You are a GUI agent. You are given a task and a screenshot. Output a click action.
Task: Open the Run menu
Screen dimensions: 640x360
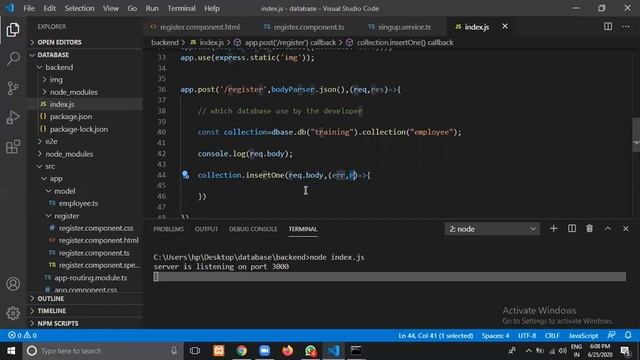[152, 8]
